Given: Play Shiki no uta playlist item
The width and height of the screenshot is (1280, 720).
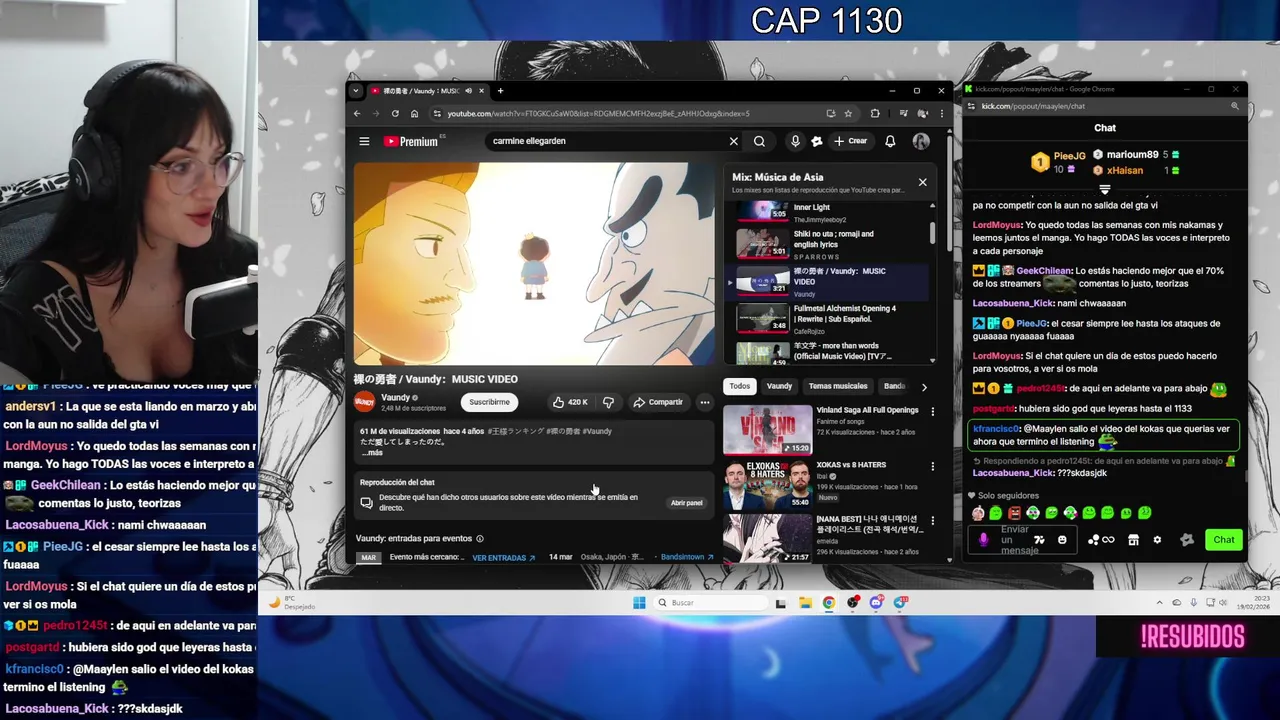Looking at the screenshot, I should 828,242.
